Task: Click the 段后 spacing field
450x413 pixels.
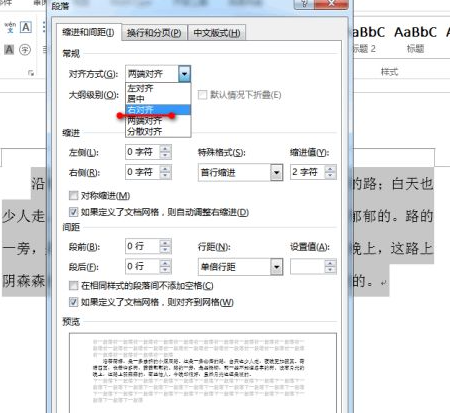Action: [x=143, y=267]
